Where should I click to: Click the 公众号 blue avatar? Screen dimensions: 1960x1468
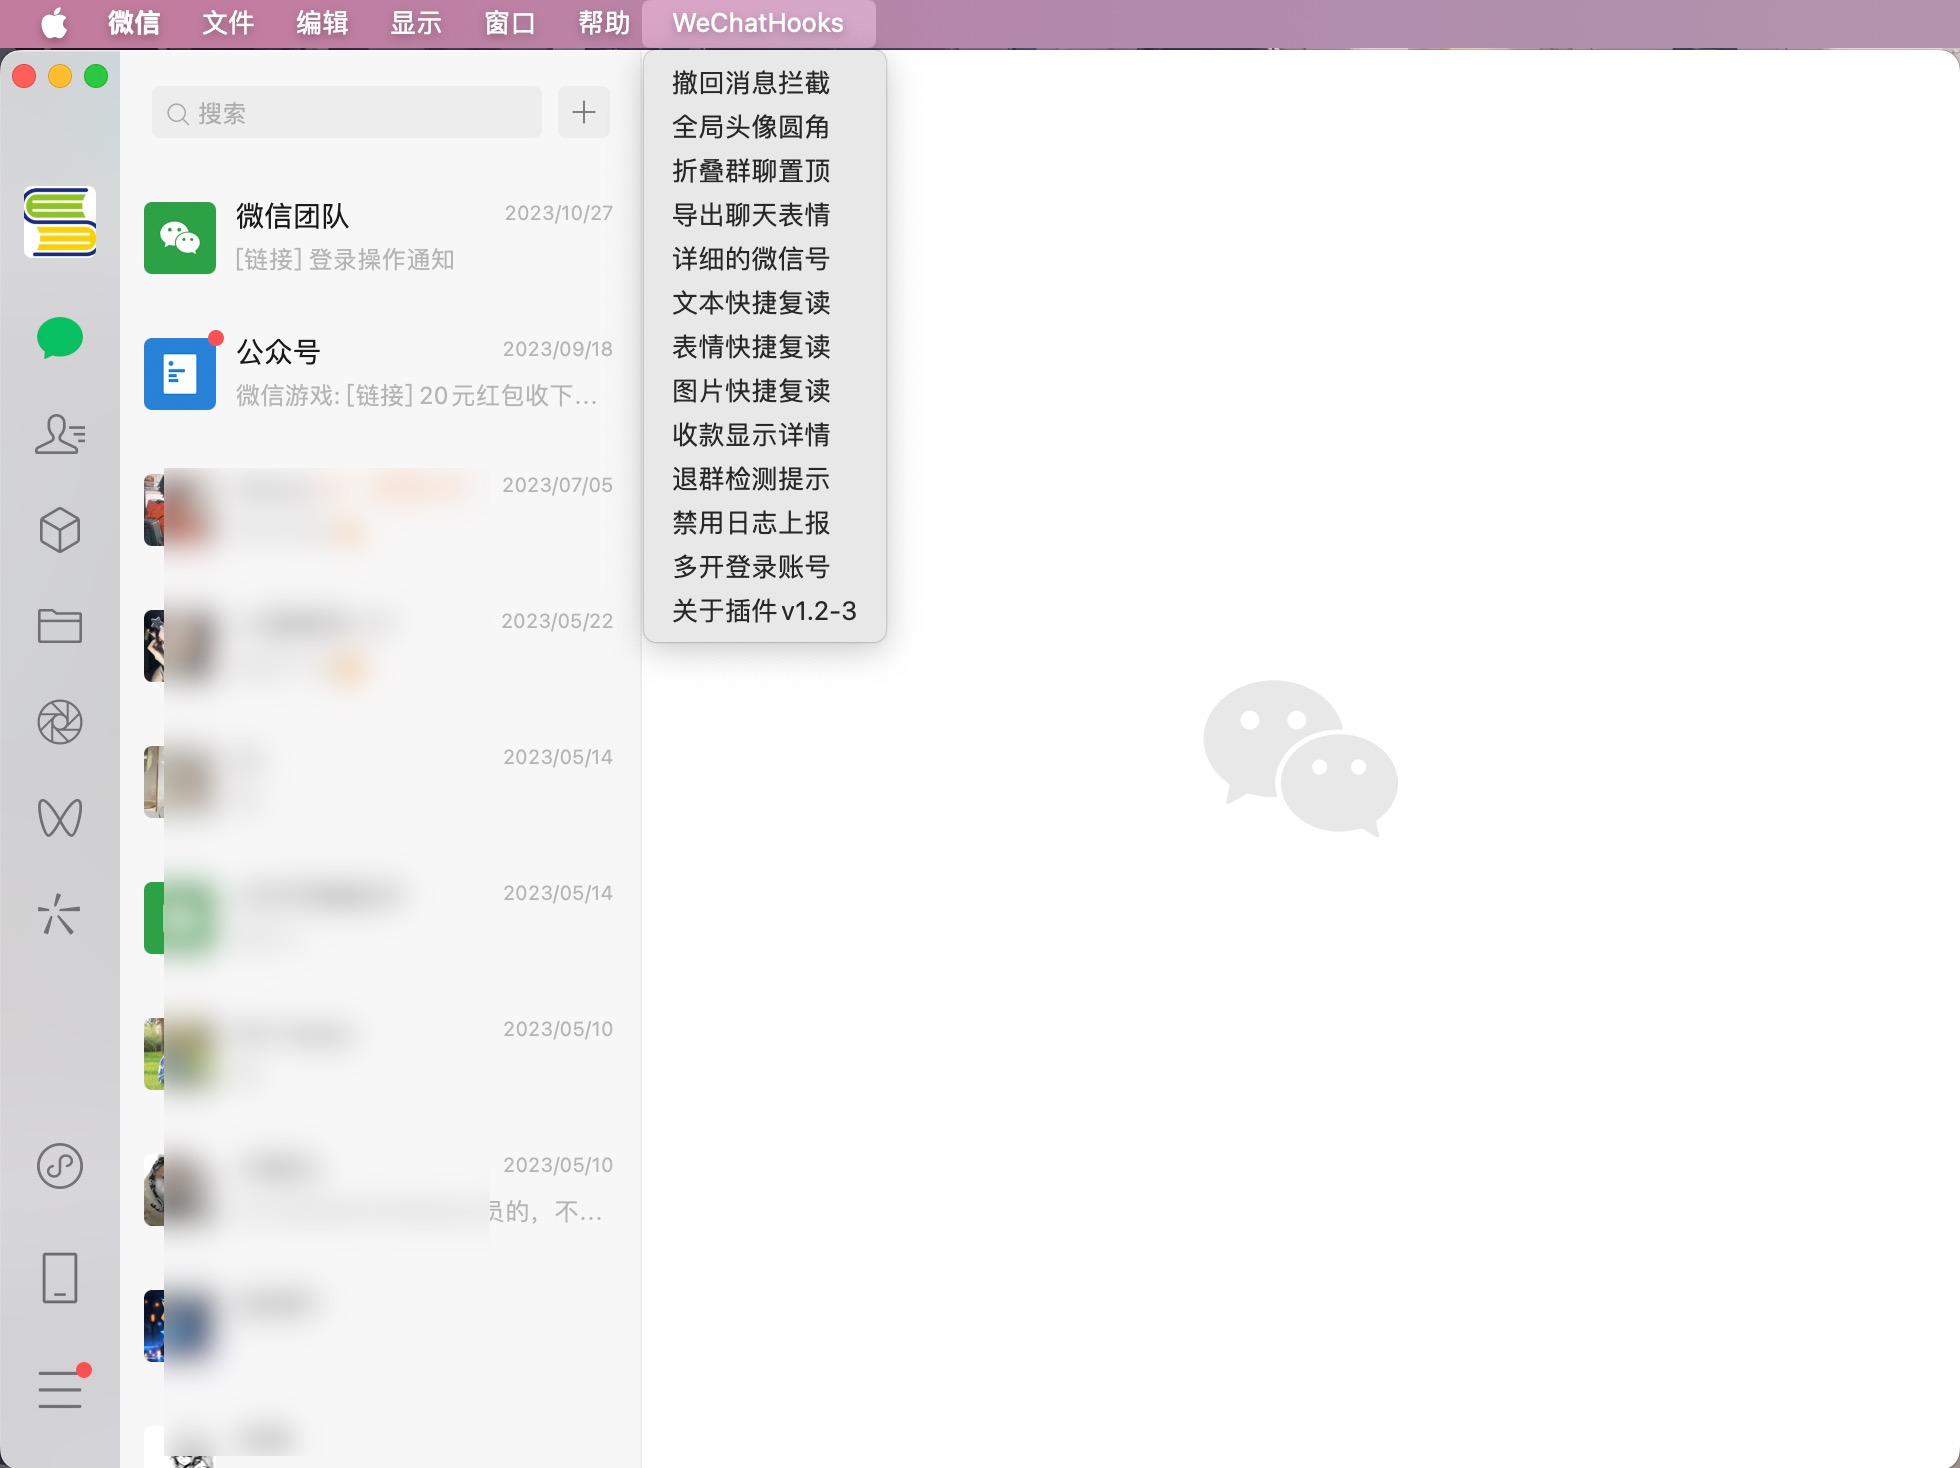coord(180,374)
